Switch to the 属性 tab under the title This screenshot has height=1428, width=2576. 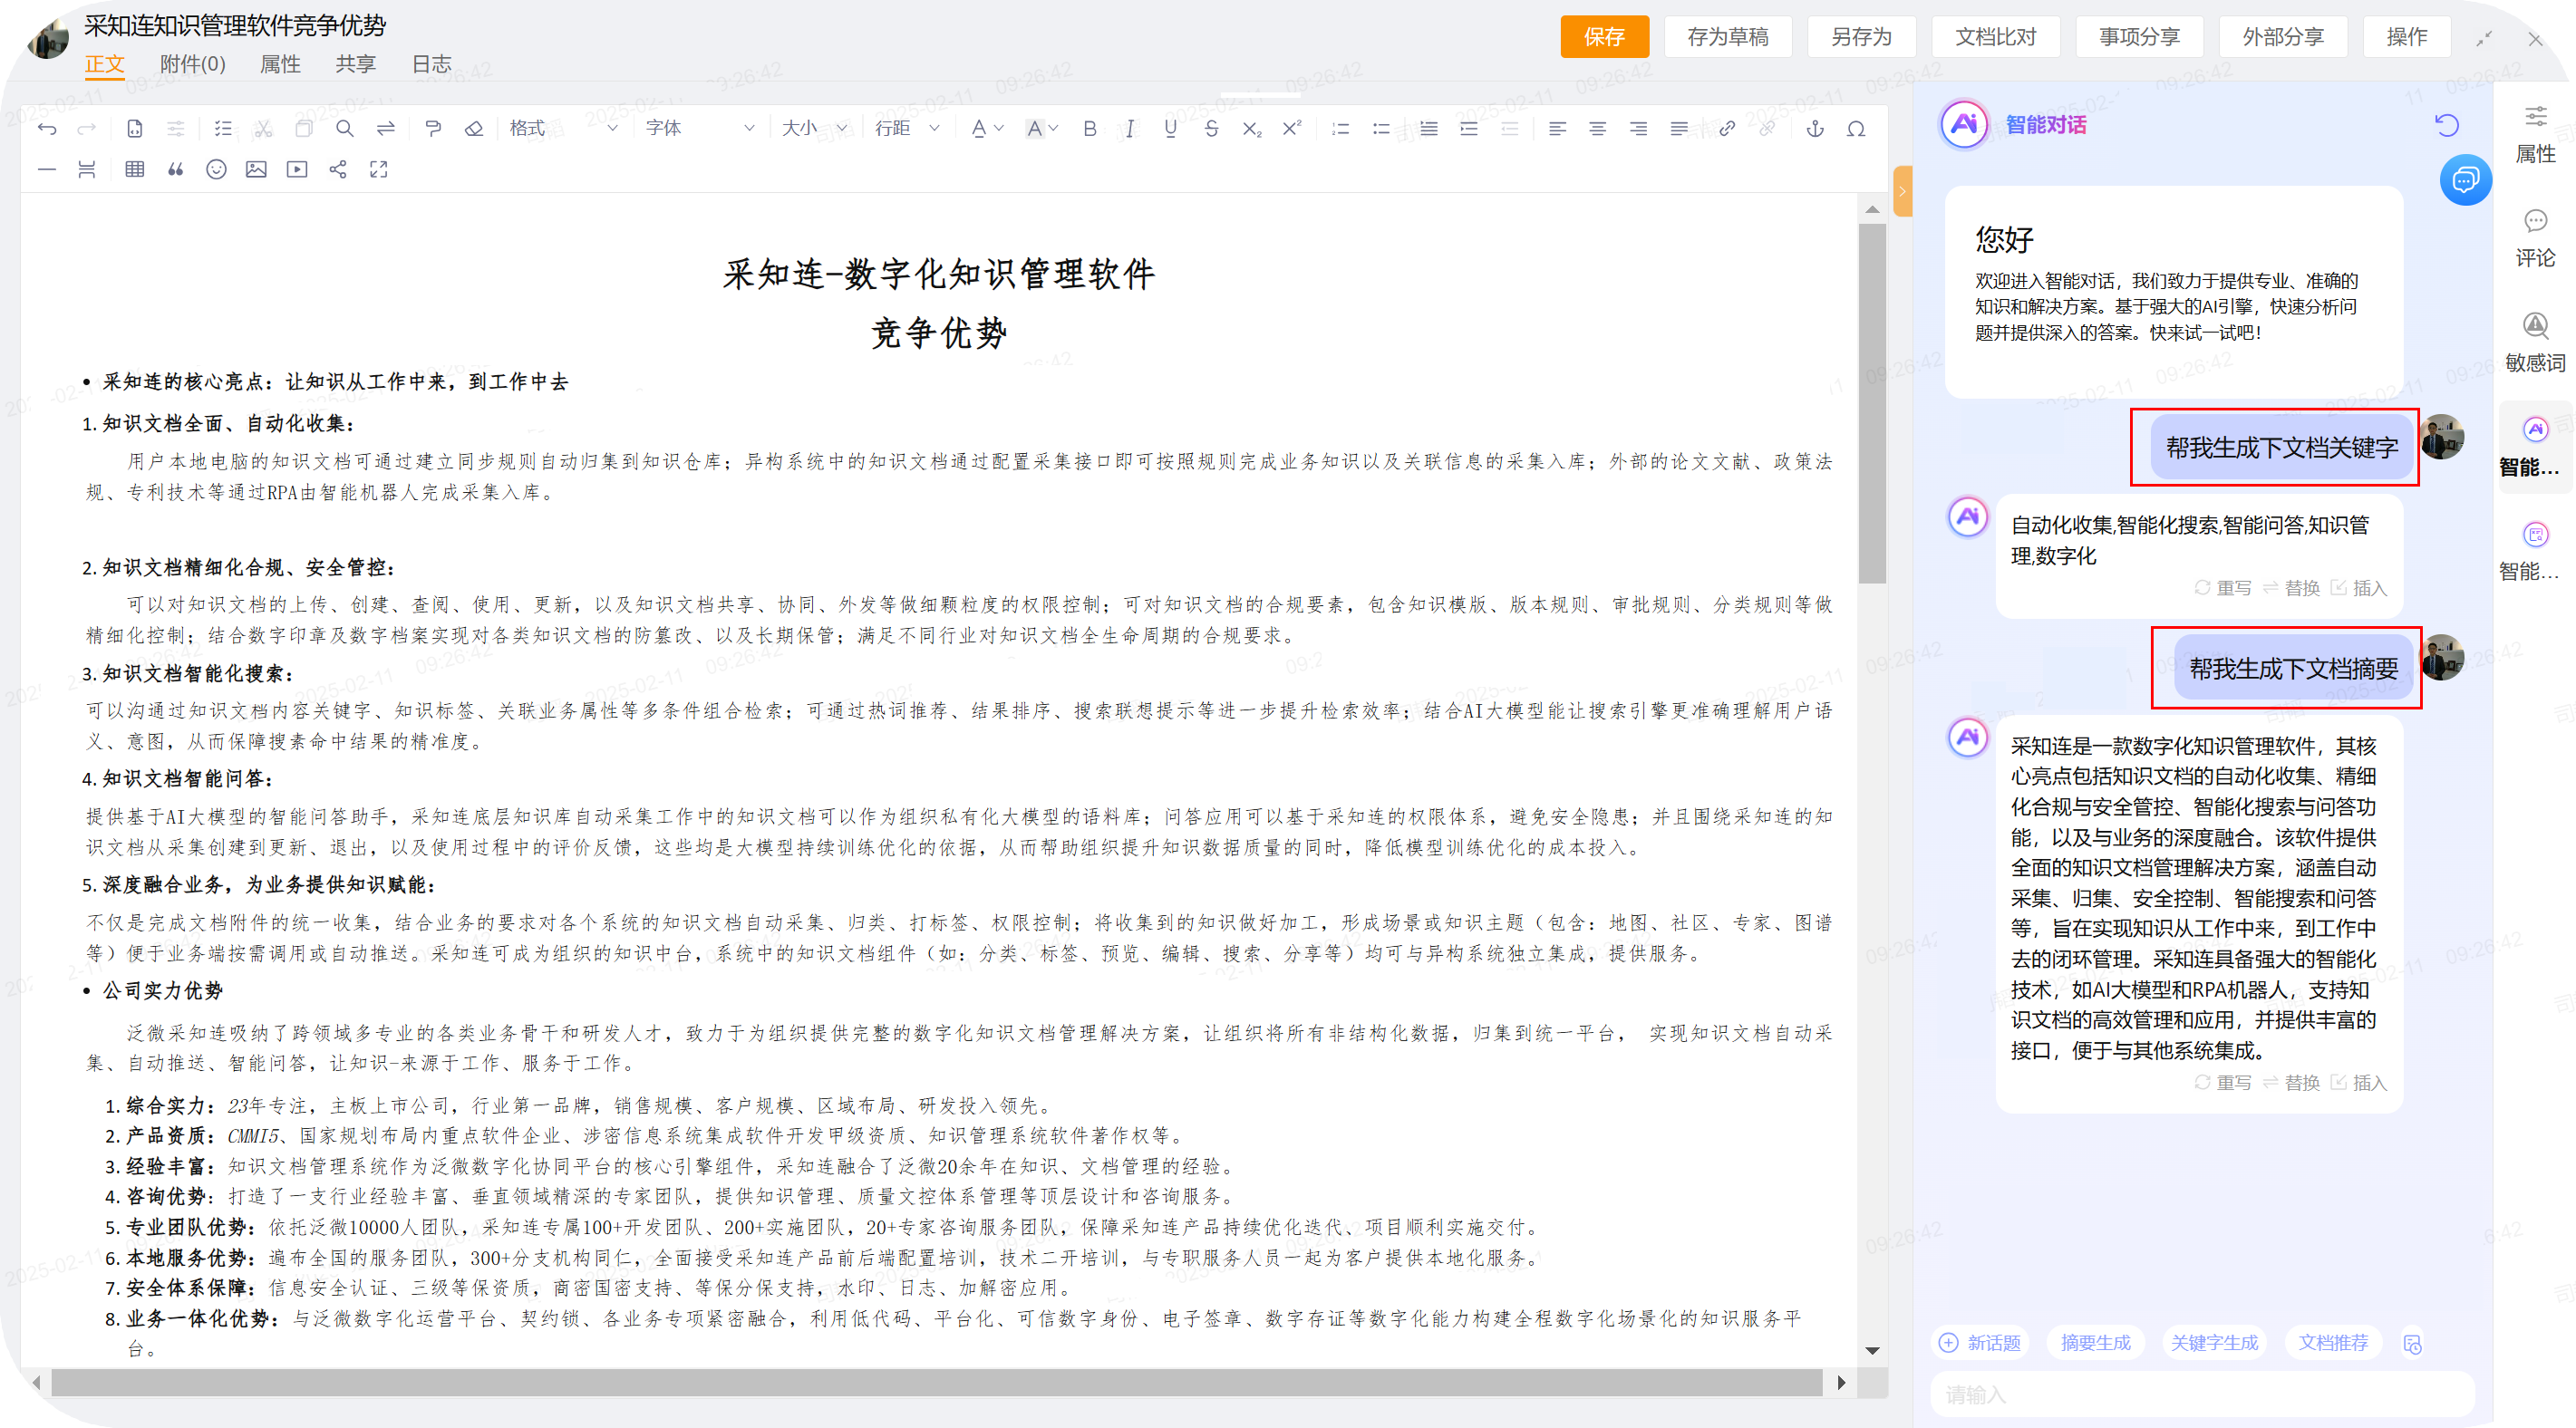point(280,64)
